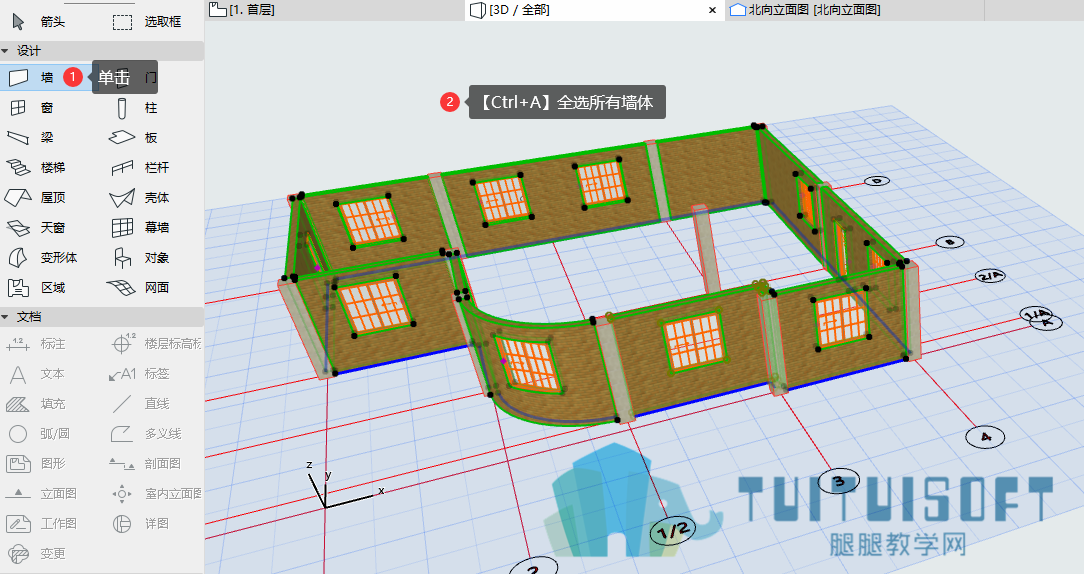The width and height of the screenshot is (1084, 574).
Task: Select the Dimension (标注) tool
Action: coord(36,344)
